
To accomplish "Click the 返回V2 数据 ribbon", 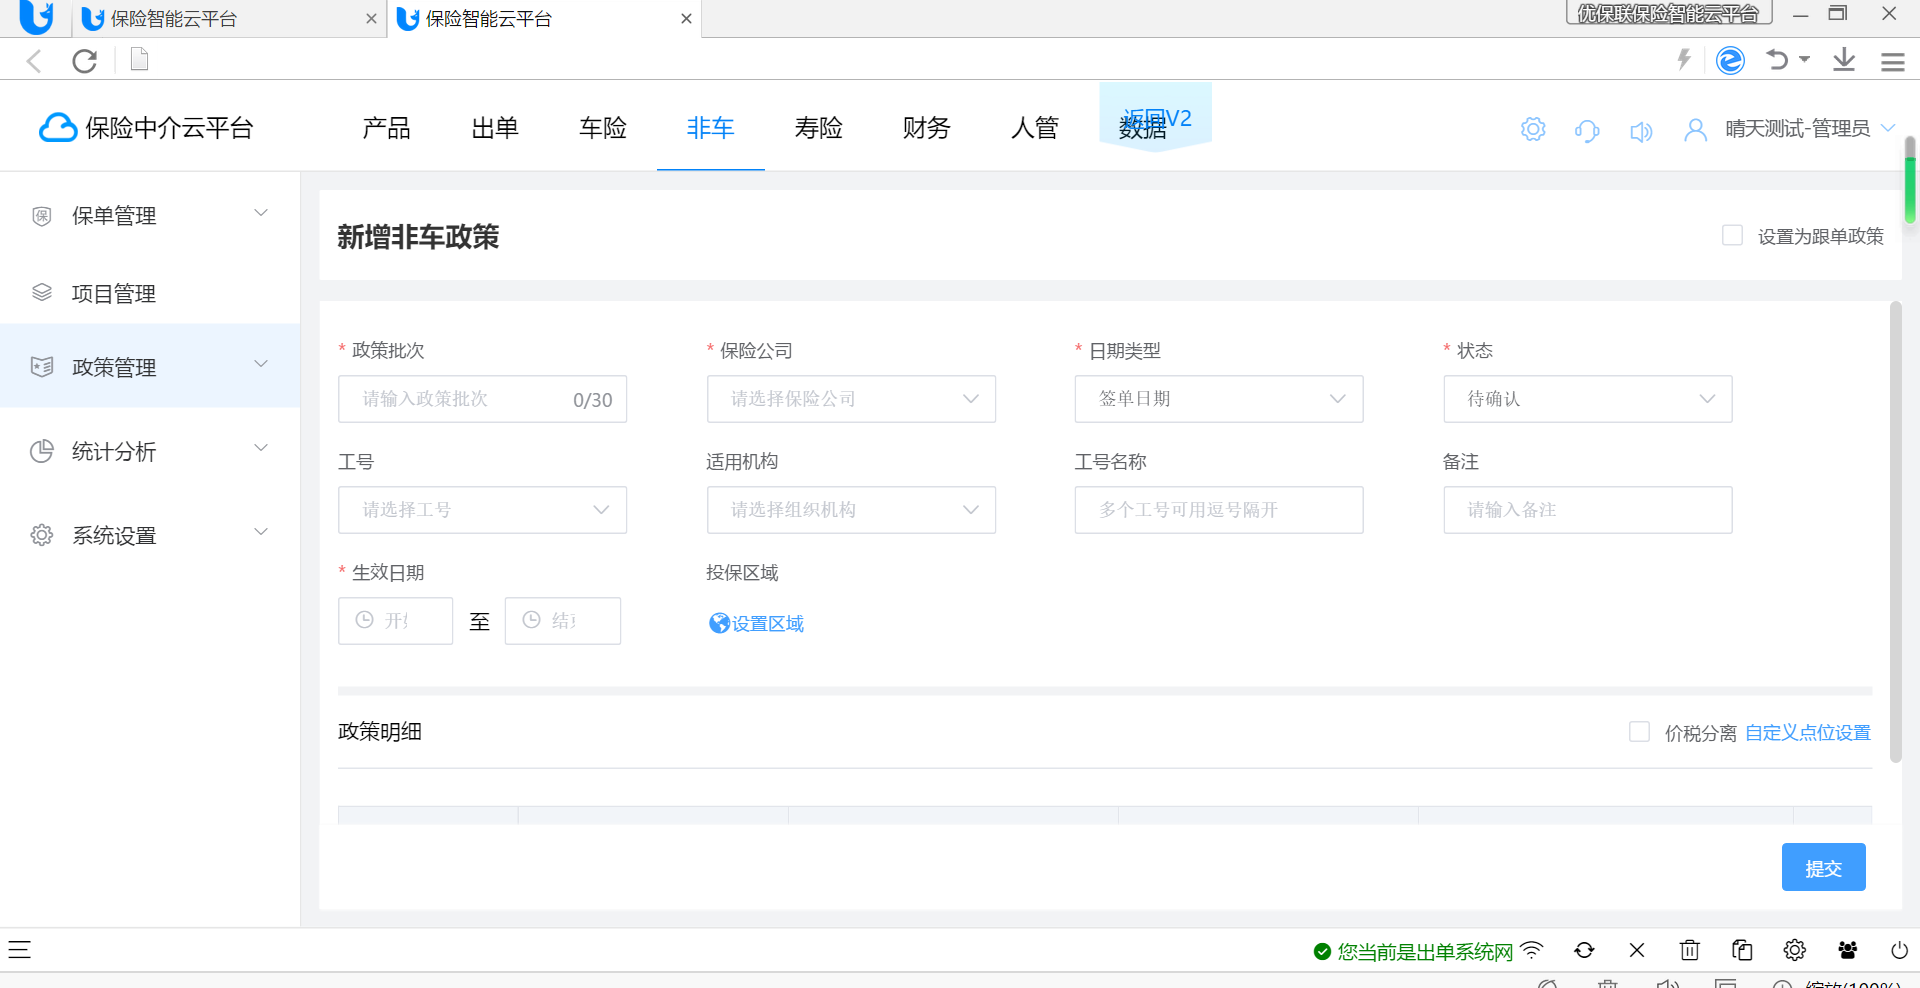I will pos(1155,118).
